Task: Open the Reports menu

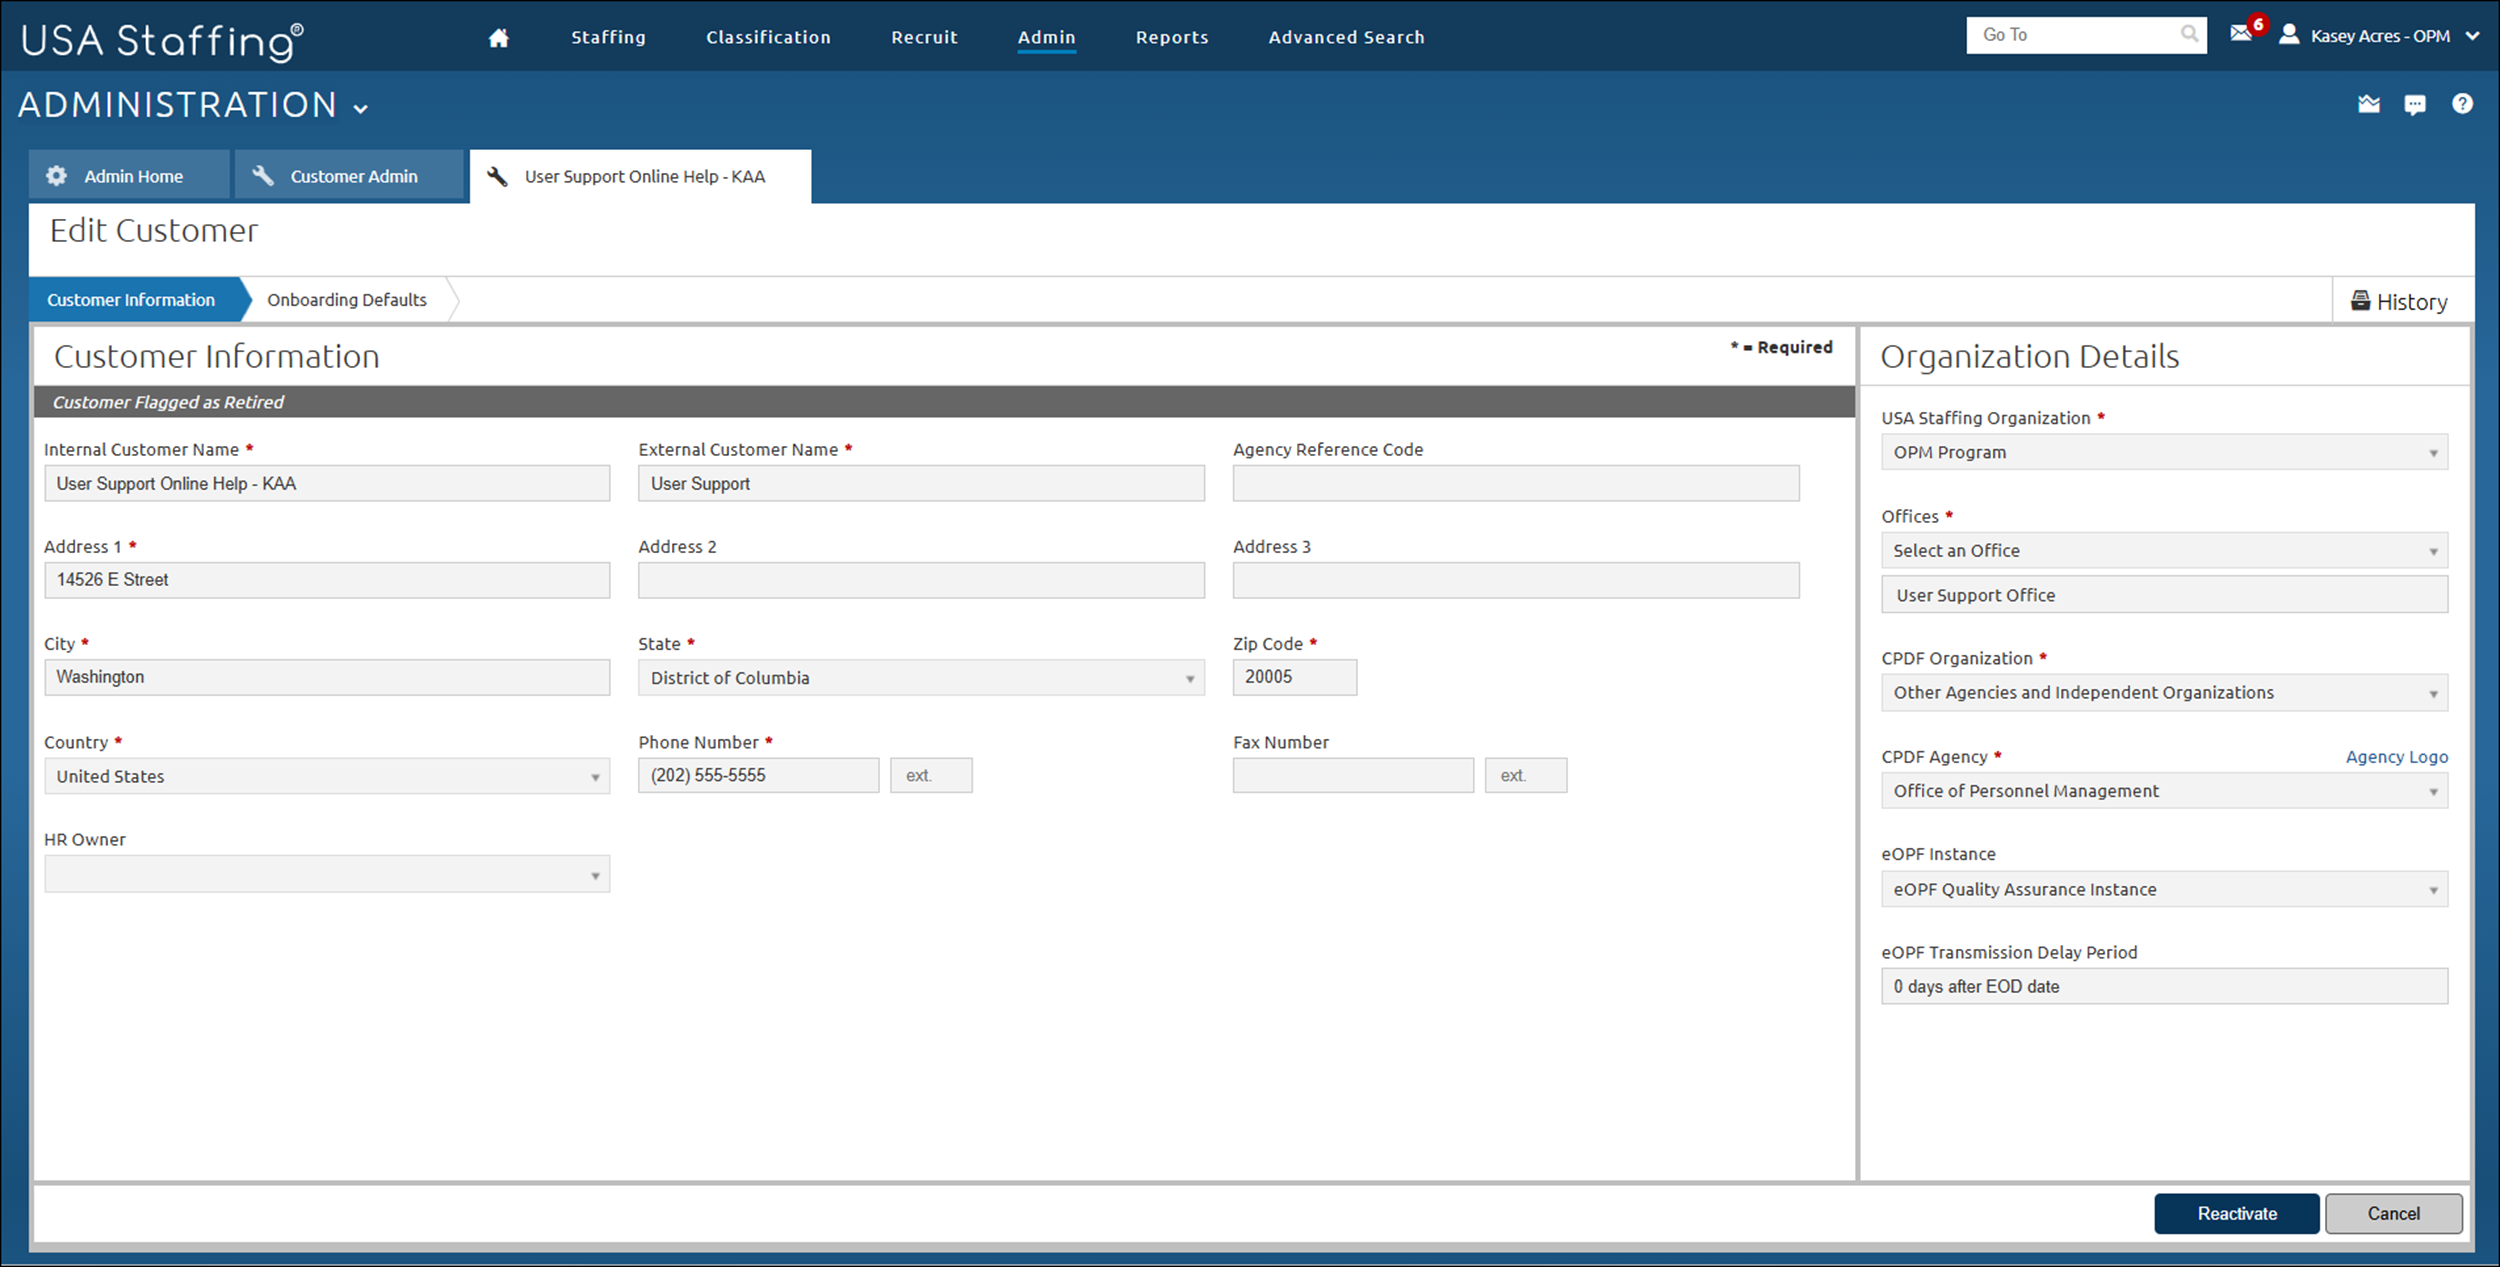Action: point(1172,37)
